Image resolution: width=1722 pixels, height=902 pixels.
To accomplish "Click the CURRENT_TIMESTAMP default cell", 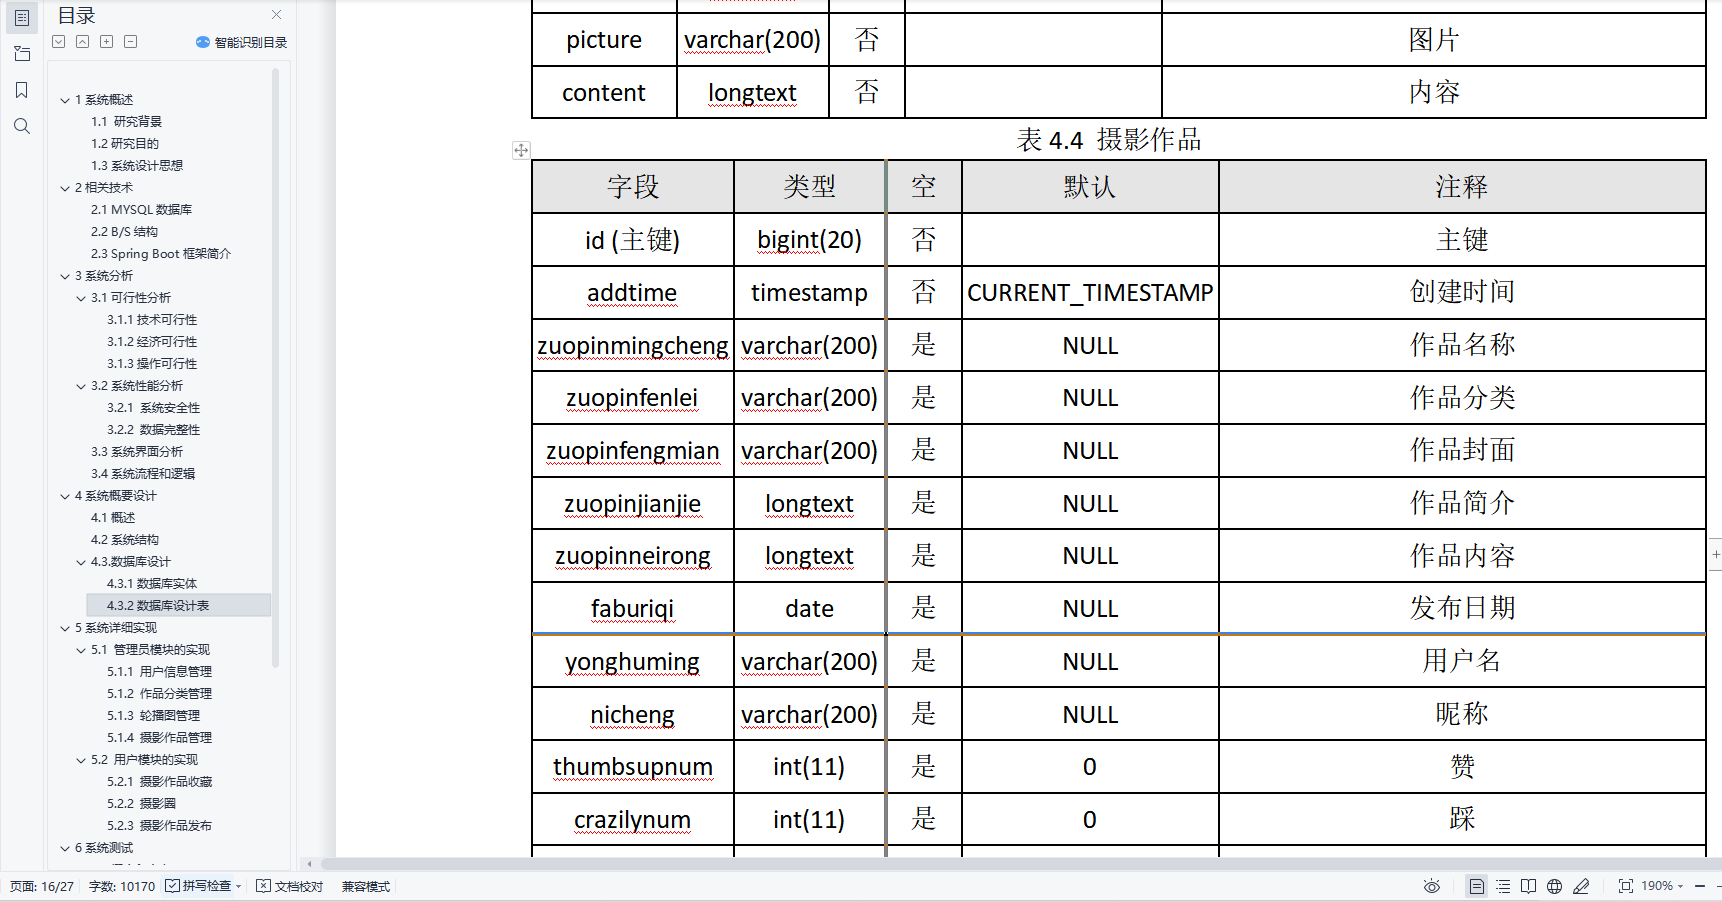I will coord(1090,293).
